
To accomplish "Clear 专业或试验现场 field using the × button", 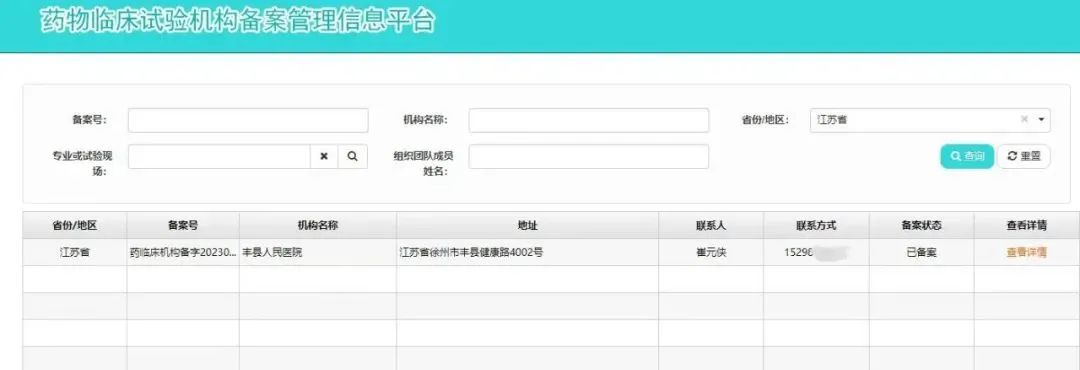I will coord(324,156).
